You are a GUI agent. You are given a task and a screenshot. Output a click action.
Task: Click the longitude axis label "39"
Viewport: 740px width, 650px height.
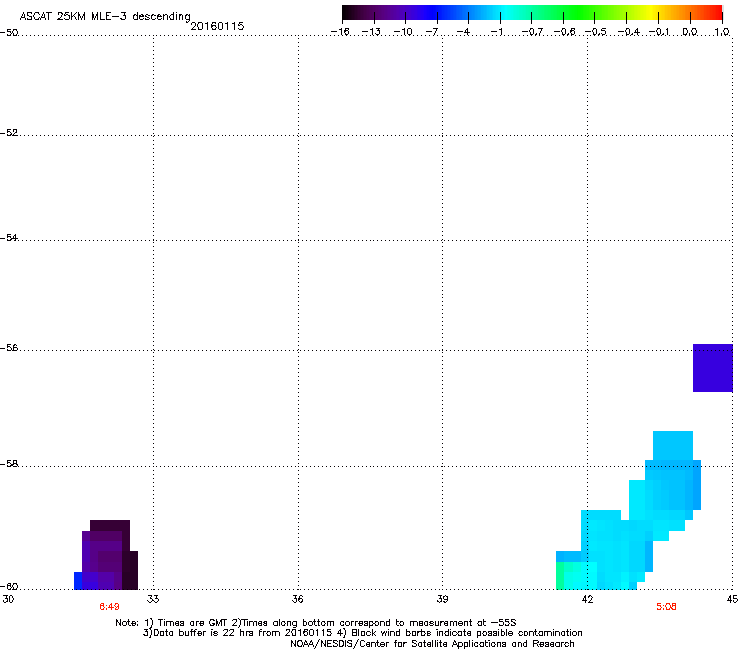pos(442,599)
